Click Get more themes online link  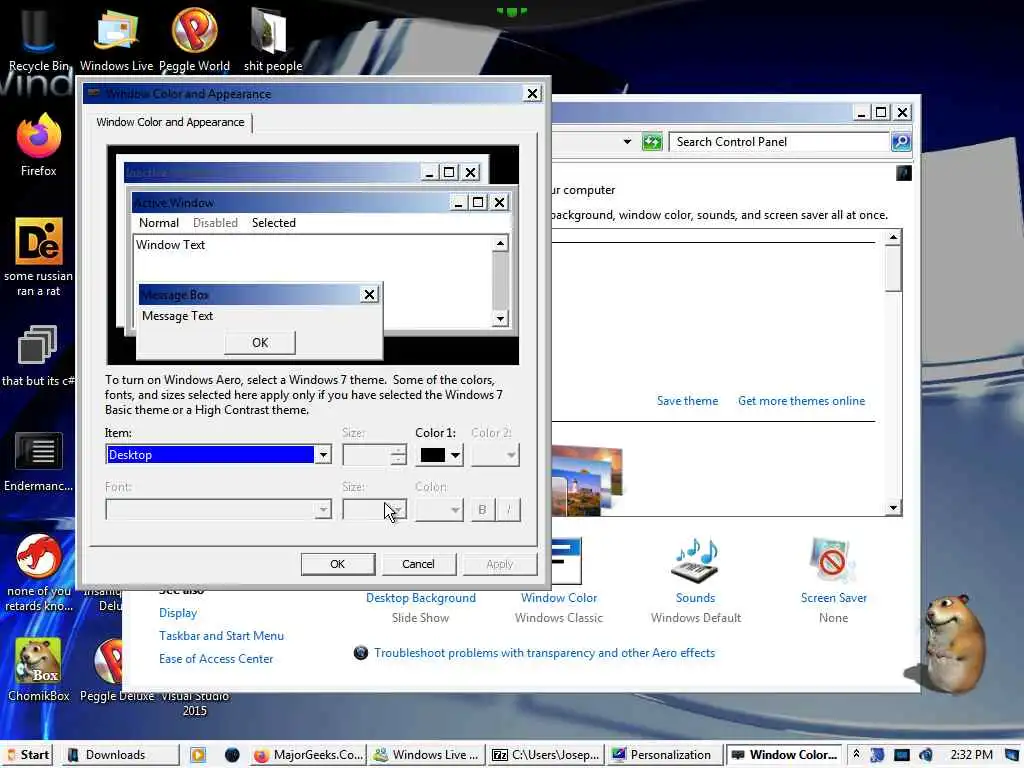[x=801, y=401]
